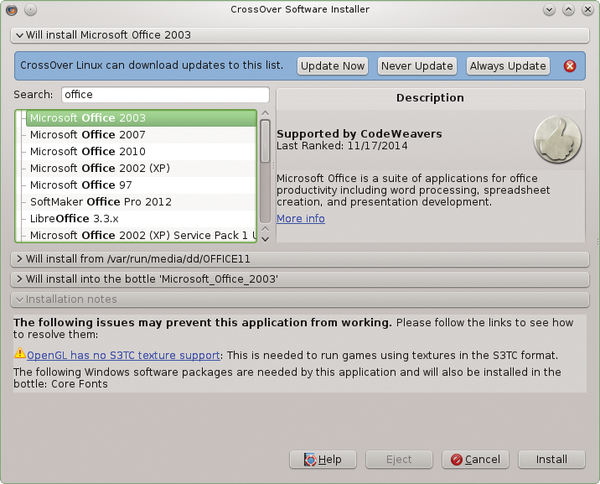Choose Never Update
The height and width of the screenshot is (484, 600).
click(417, 66)
